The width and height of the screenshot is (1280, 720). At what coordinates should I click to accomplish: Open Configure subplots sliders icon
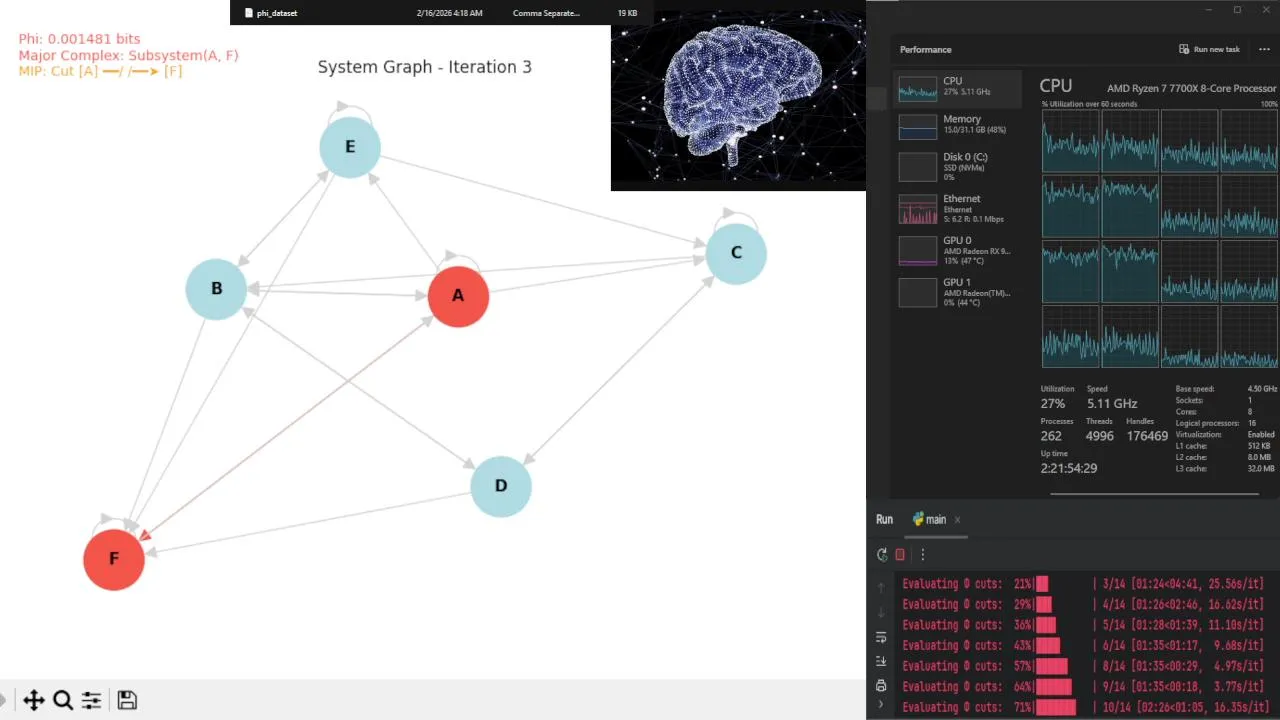coord(91,700)
